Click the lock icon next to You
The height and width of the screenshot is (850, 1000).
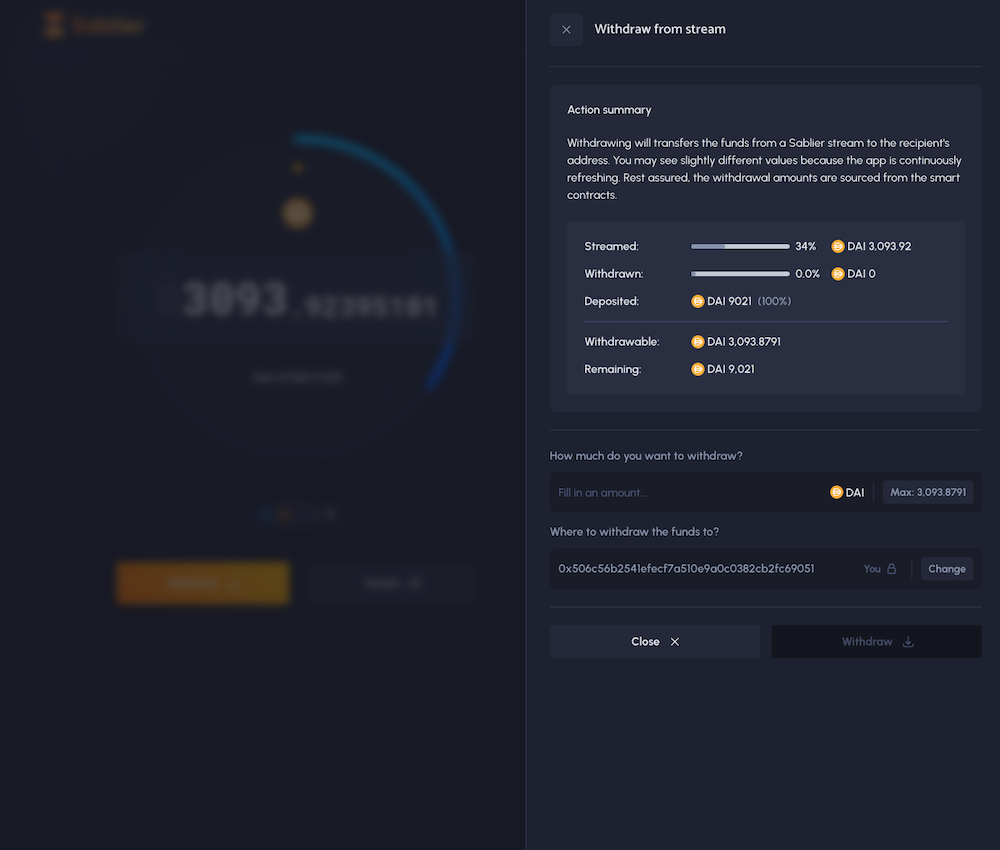click(x=891, y=568)
